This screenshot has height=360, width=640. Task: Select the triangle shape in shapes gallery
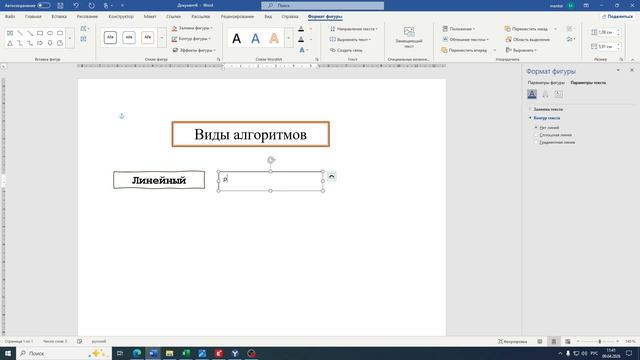pos(10,43)
